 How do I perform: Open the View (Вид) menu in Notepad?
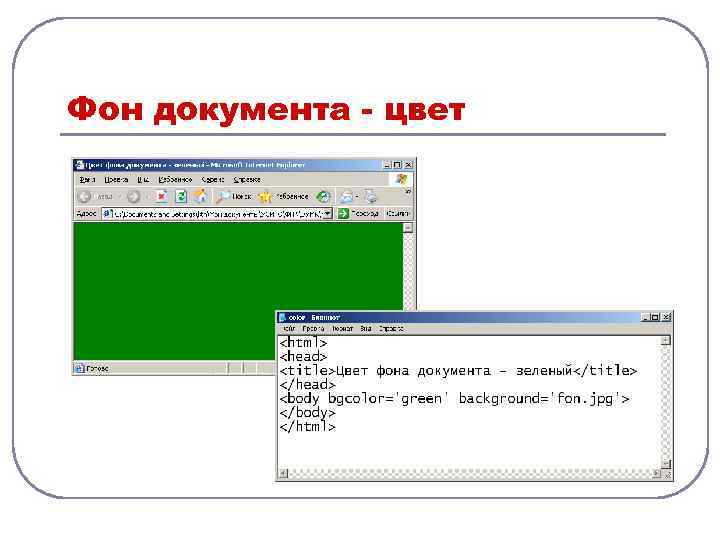[366, 329]
